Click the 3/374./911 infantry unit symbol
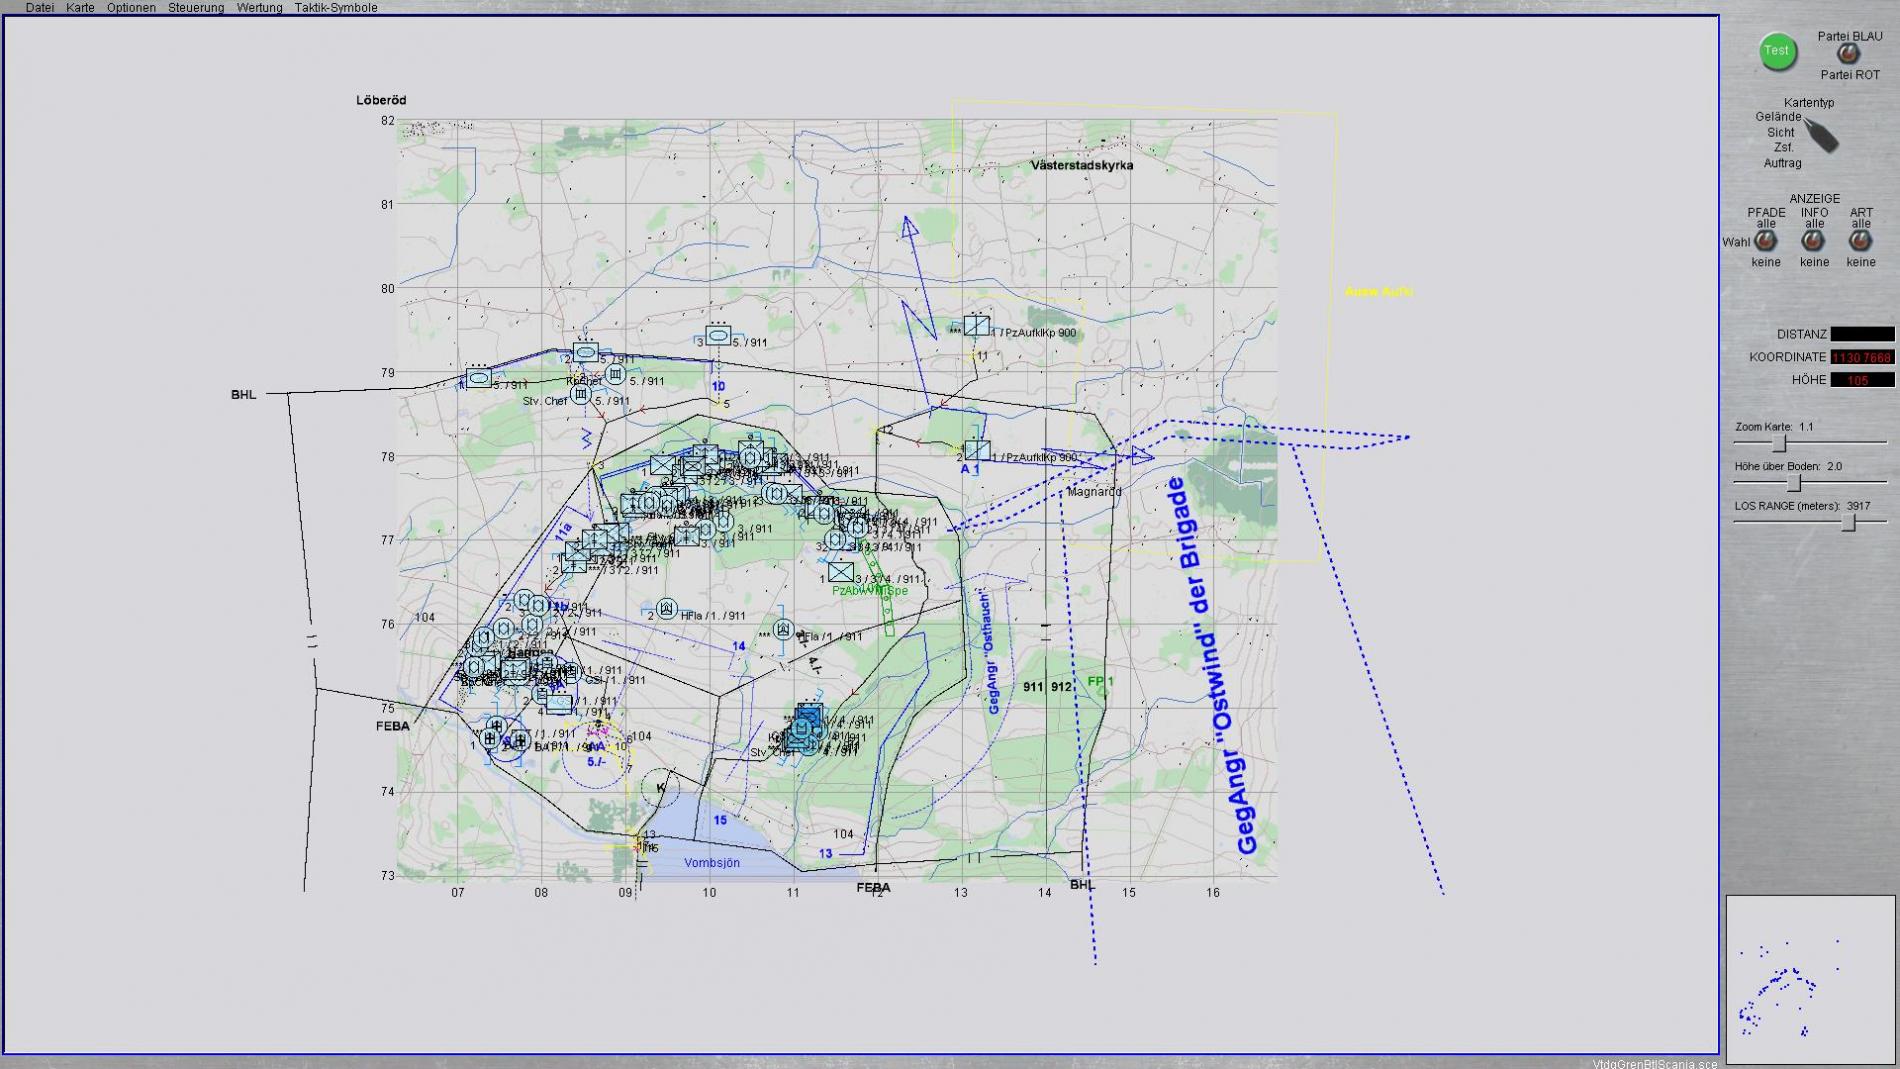This screenshot has height=1069, width=1900. pos(841,572)
